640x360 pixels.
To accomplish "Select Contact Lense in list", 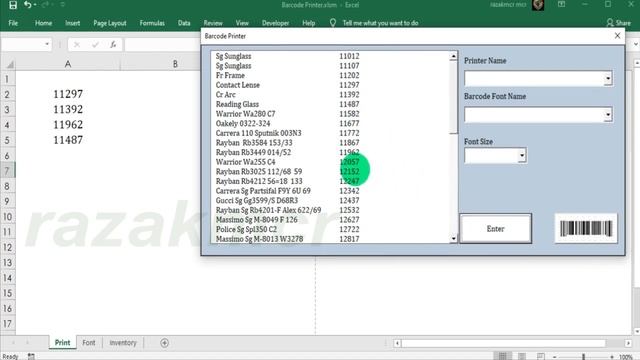I will click(331, 85).
